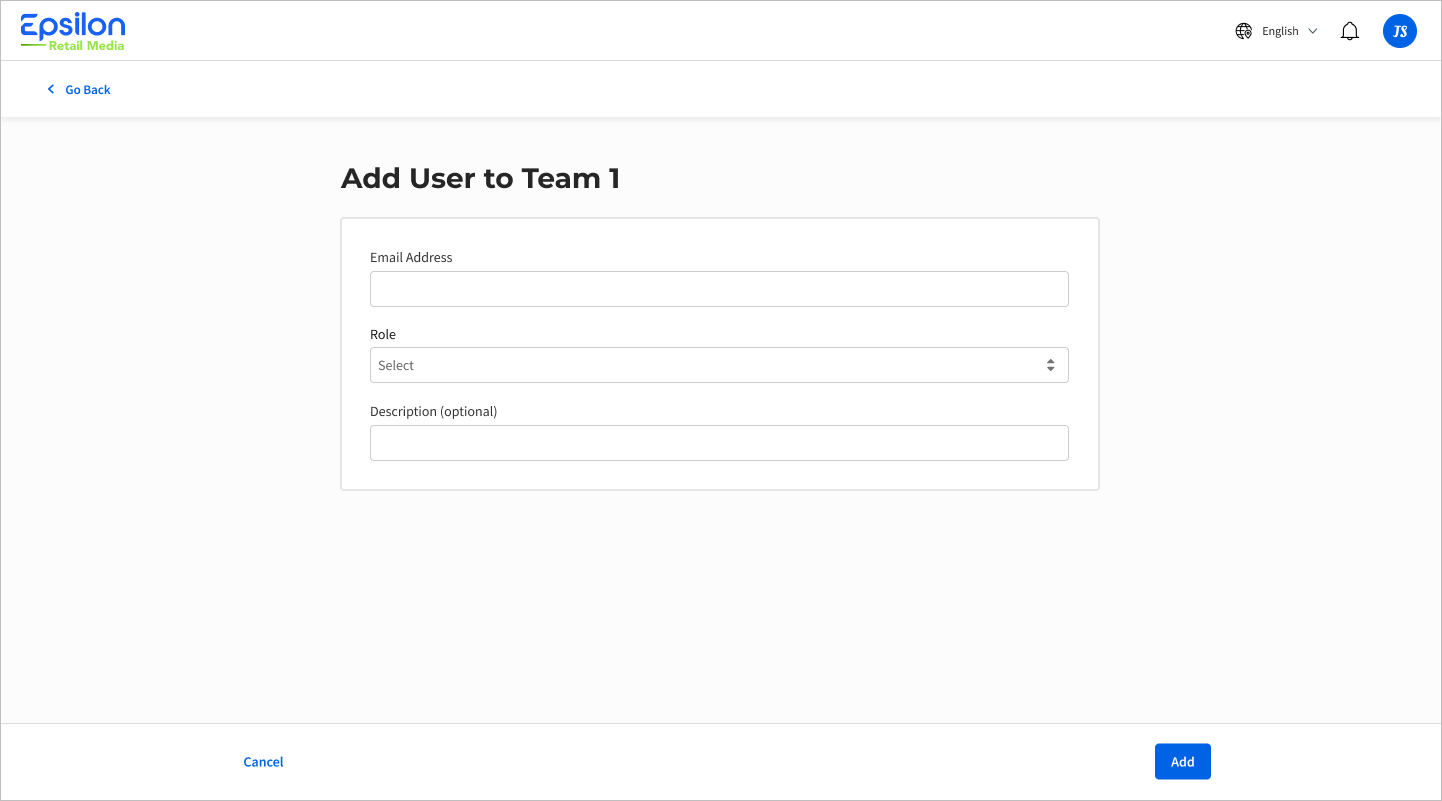The width and height of the screenshot is (1442, 801).
Task: Cancel adding the user
Action: 263,761
